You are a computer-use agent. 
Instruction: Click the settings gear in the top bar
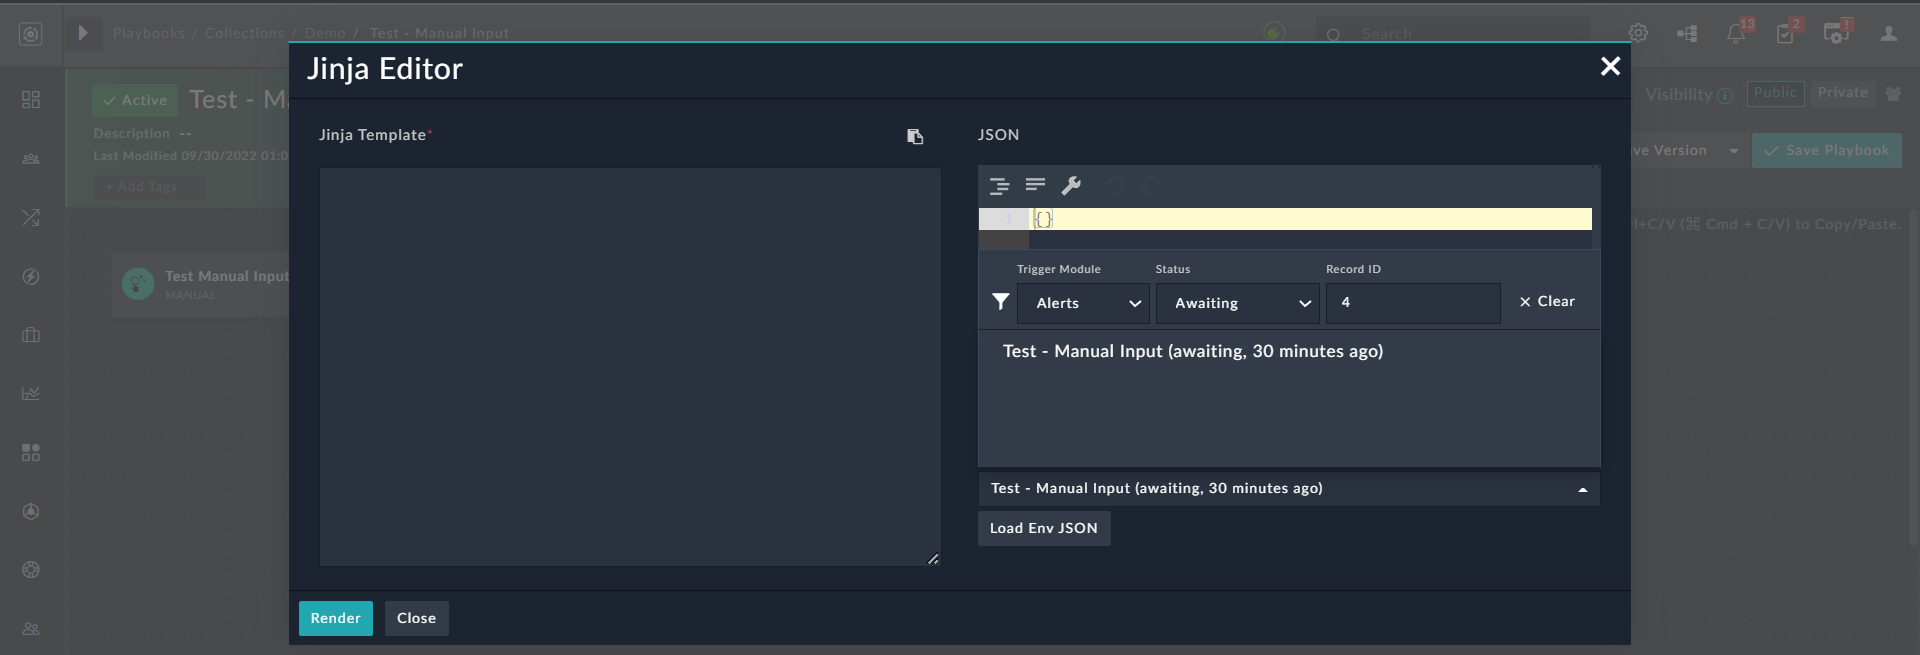click(x=1638, y=33)
